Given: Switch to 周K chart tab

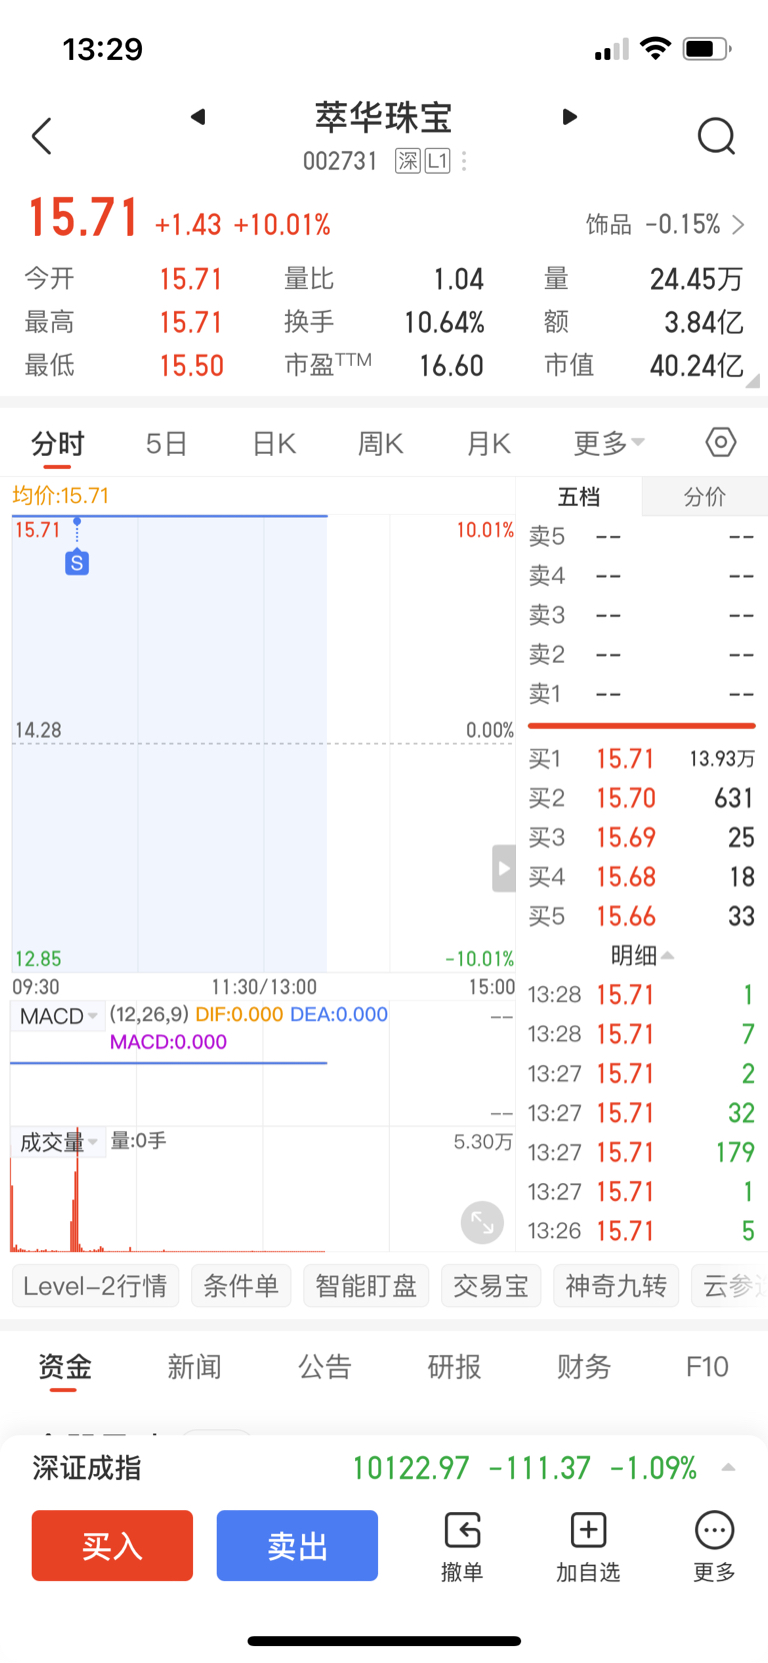Looking at the screenshot, I should pyautogui.click(x=381, y=443).
